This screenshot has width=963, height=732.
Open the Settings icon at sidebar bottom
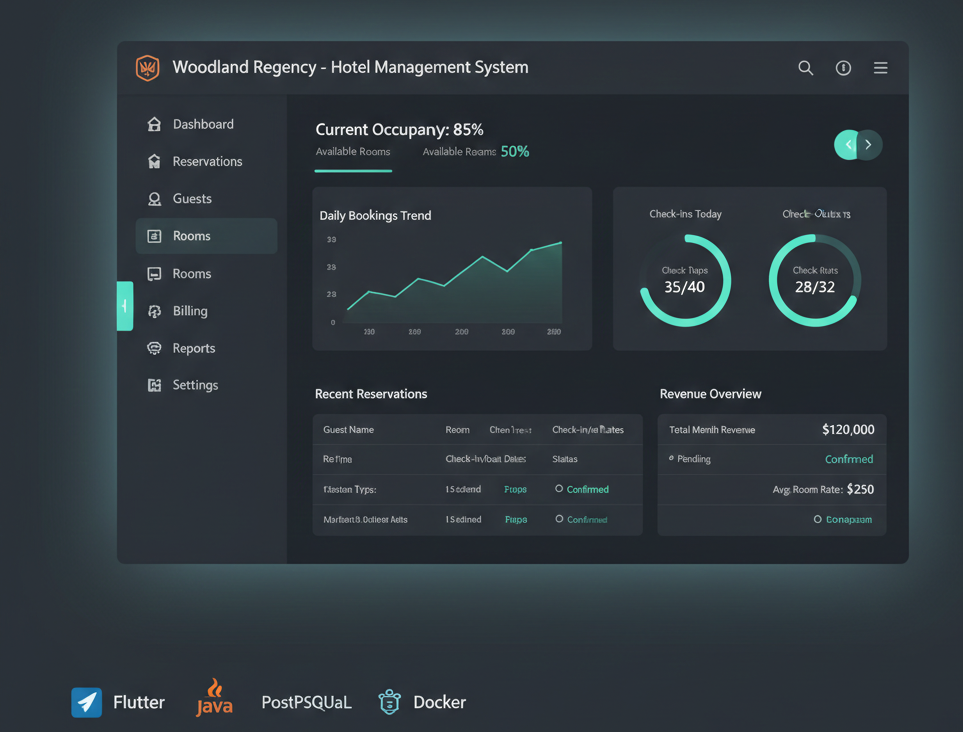click(x=156, y=385)
